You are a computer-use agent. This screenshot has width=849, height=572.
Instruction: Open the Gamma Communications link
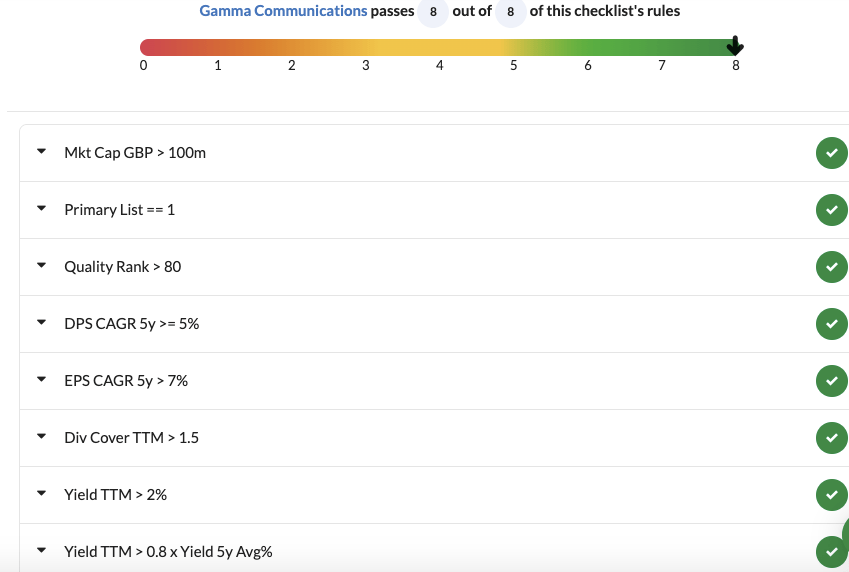click(283, 11)
